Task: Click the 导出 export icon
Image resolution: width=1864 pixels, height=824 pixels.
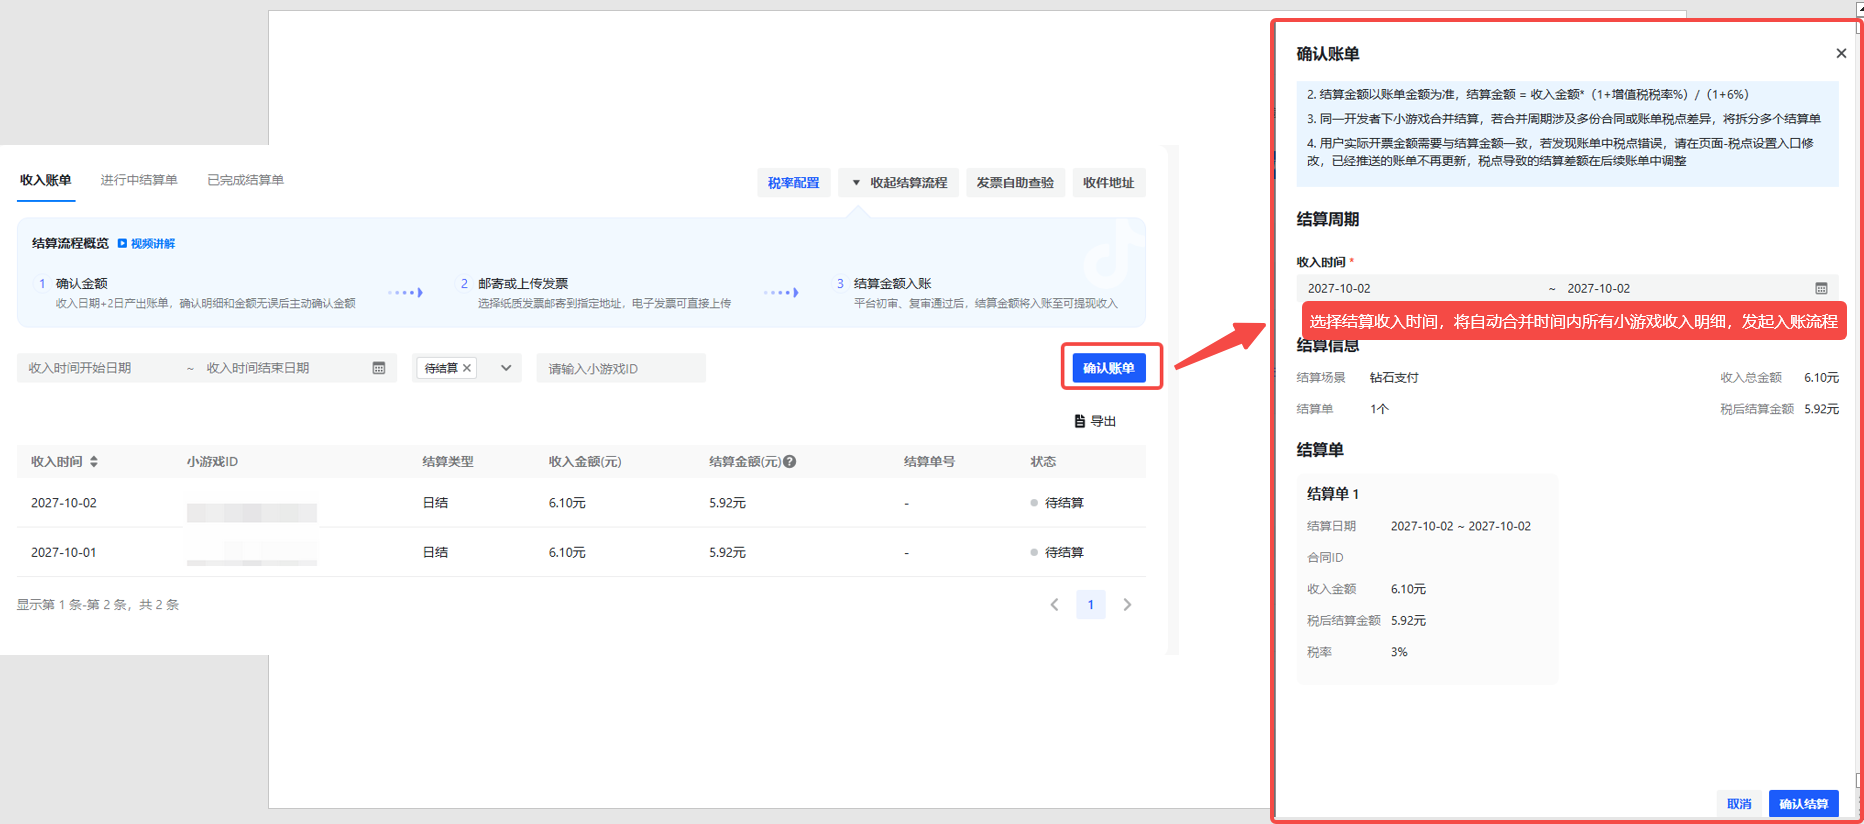Action: coord(1080,421)
